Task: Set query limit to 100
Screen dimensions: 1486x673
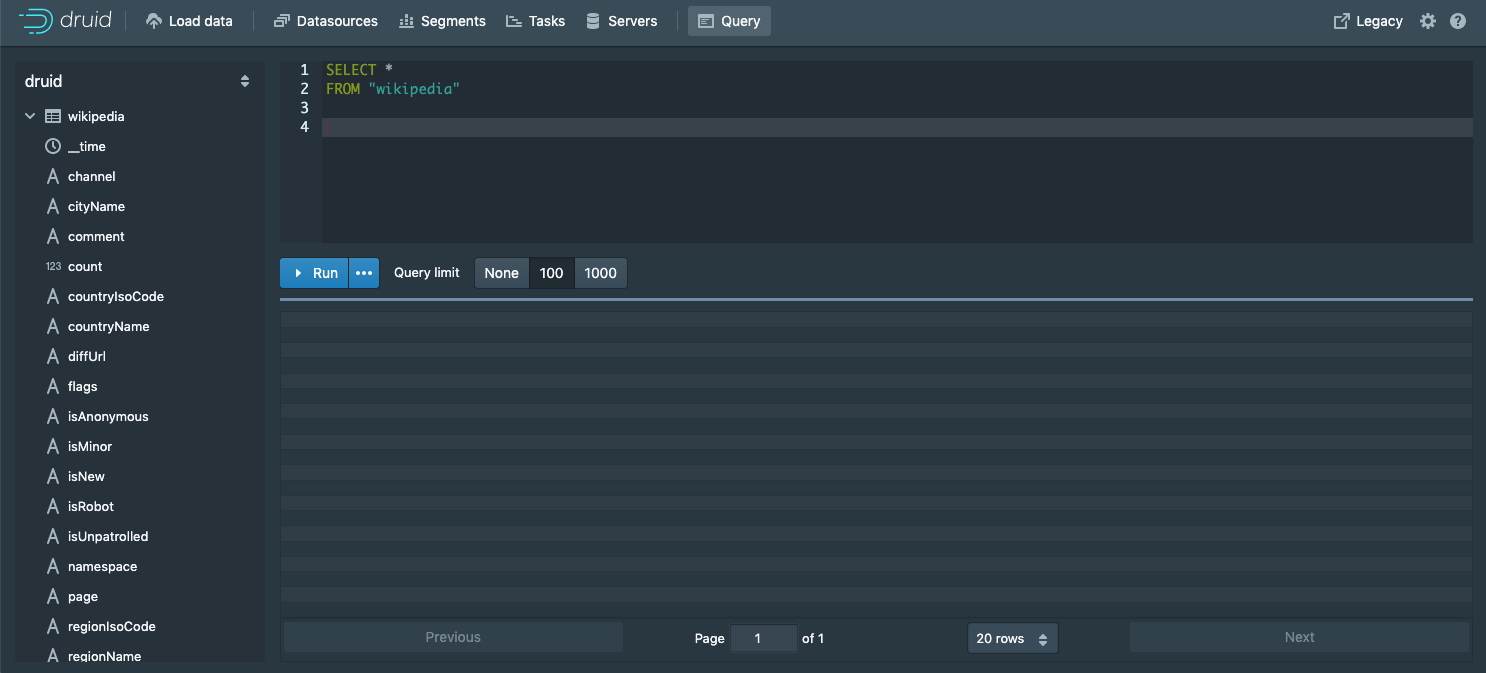Action: click(552, 273)
